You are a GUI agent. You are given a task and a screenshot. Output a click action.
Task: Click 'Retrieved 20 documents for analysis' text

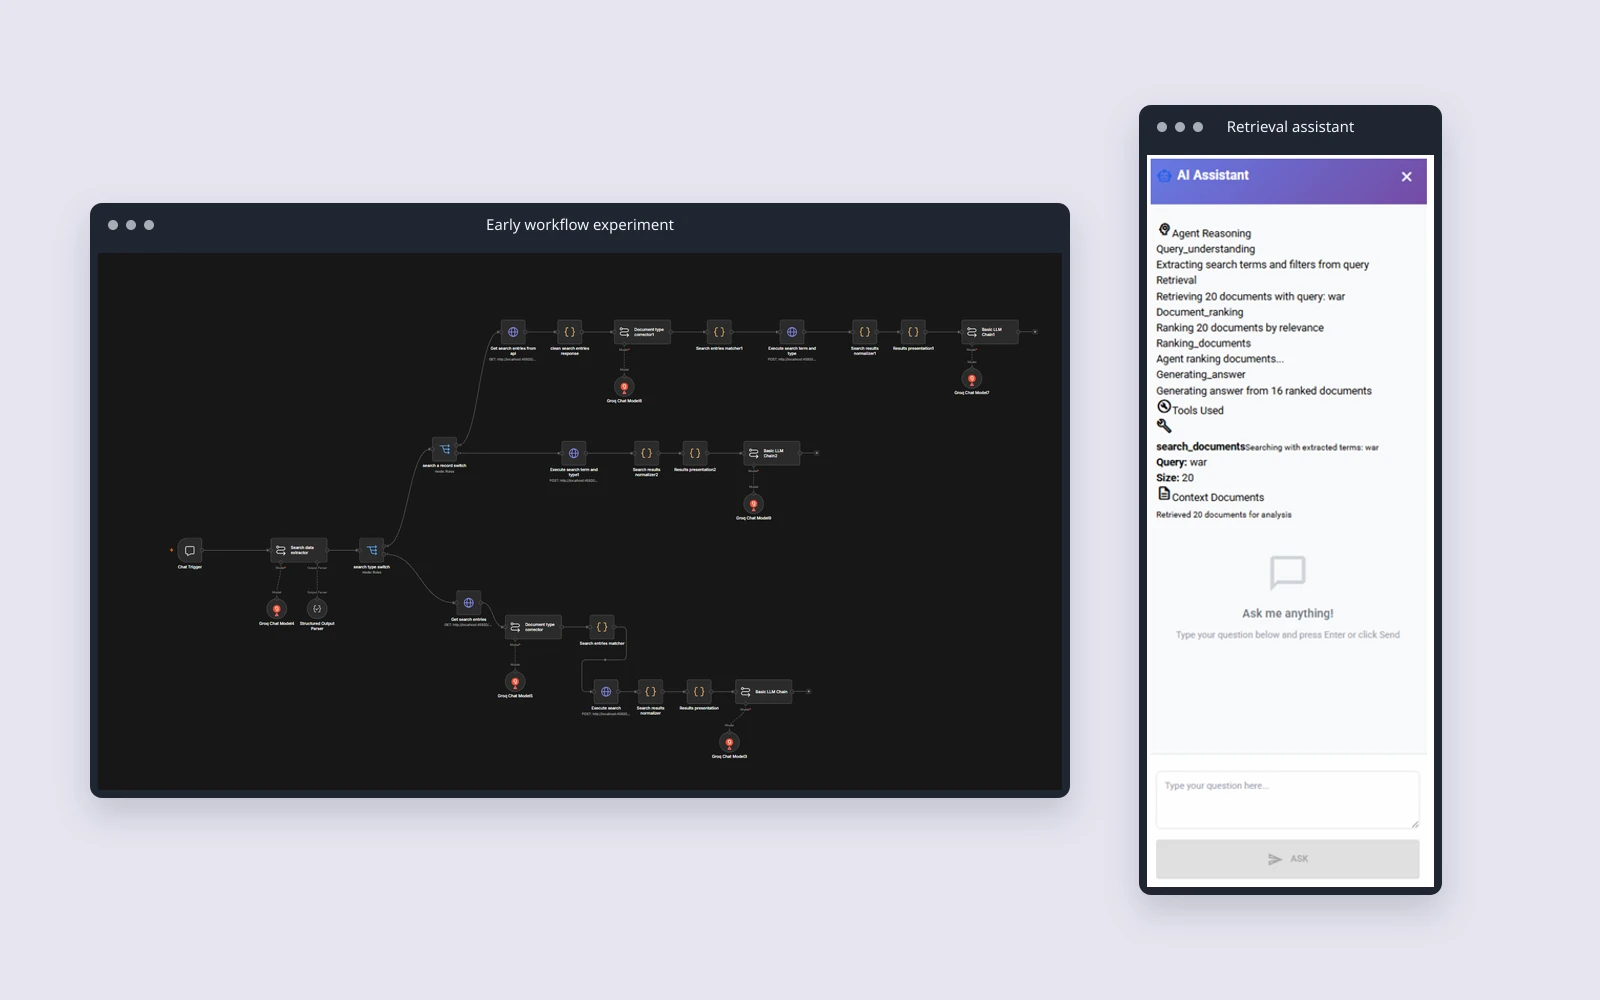[1224, 515]
